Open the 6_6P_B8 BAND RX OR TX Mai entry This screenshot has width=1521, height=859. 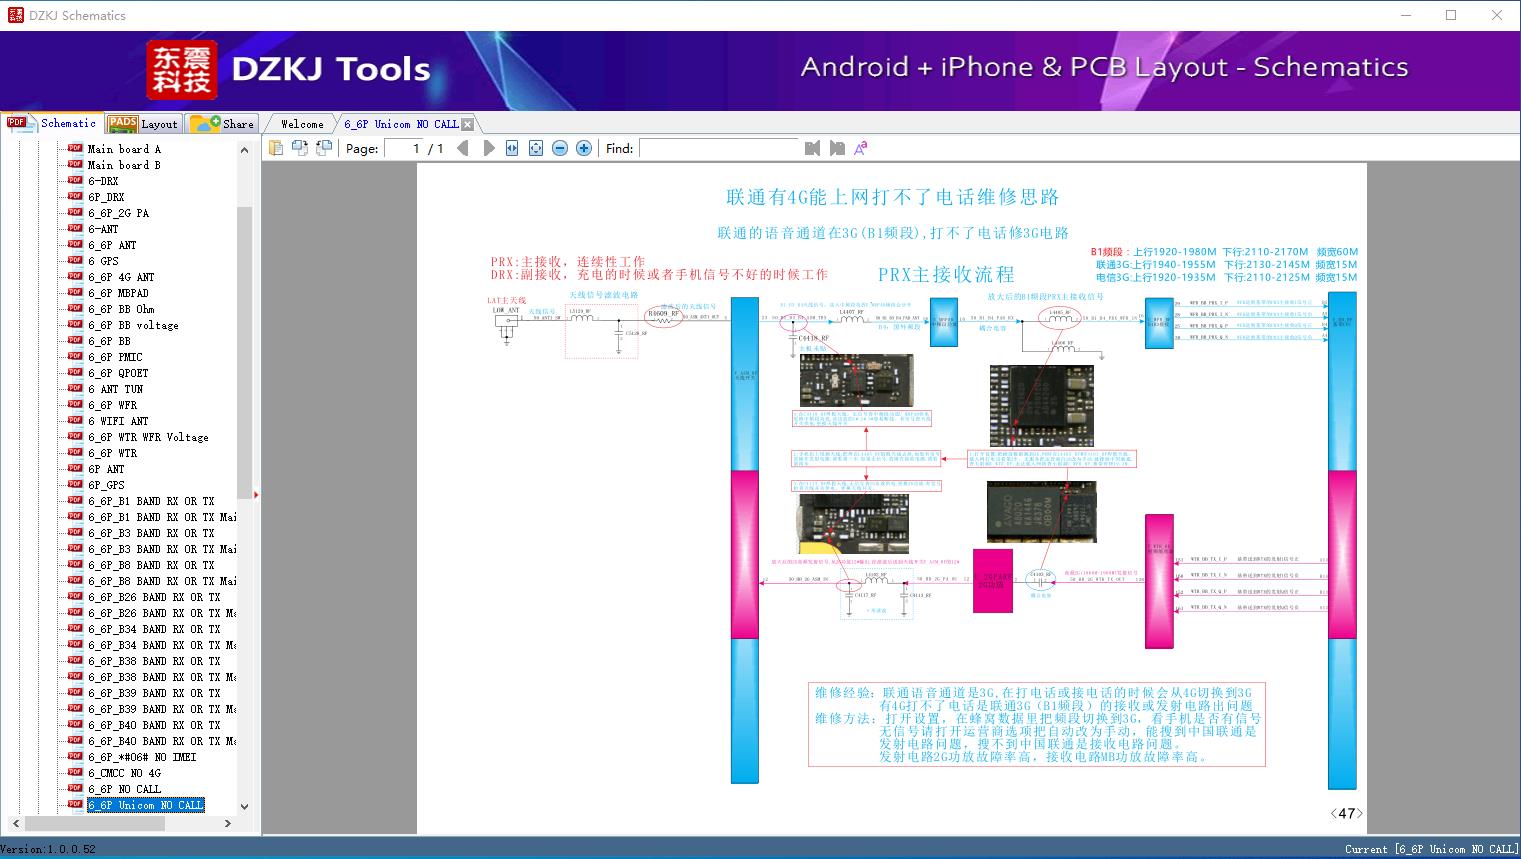pyautogui.click(x=162, y=581)
